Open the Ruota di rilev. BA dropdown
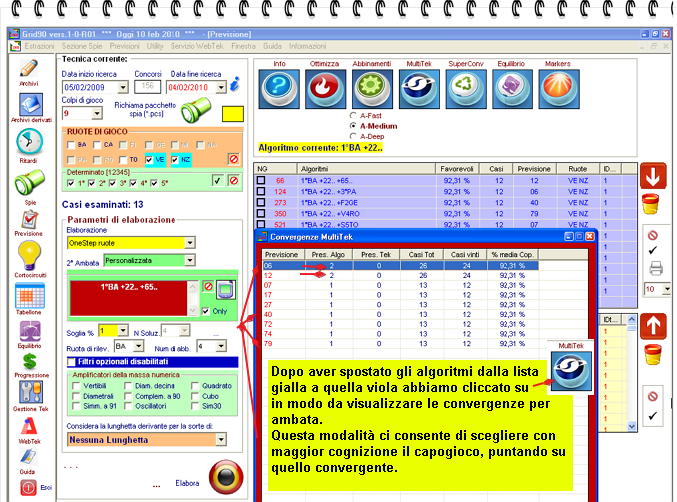Screen dimensions: 677x502 tap(139, 346)
